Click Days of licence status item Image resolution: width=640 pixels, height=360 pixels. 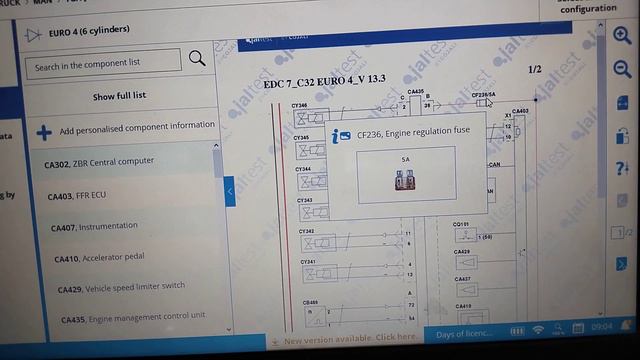pyautogui.click(x=464, y=334)
